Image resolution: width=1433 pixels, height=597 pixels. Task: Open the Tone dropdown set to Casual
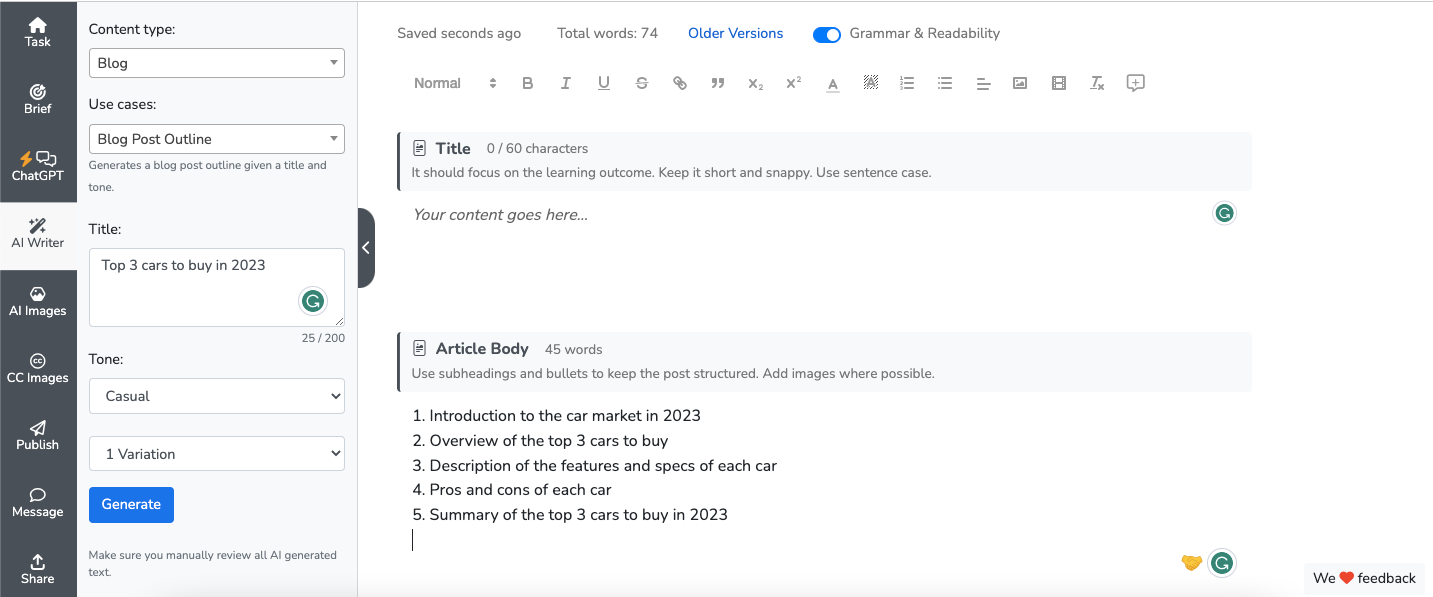(216, 396)
